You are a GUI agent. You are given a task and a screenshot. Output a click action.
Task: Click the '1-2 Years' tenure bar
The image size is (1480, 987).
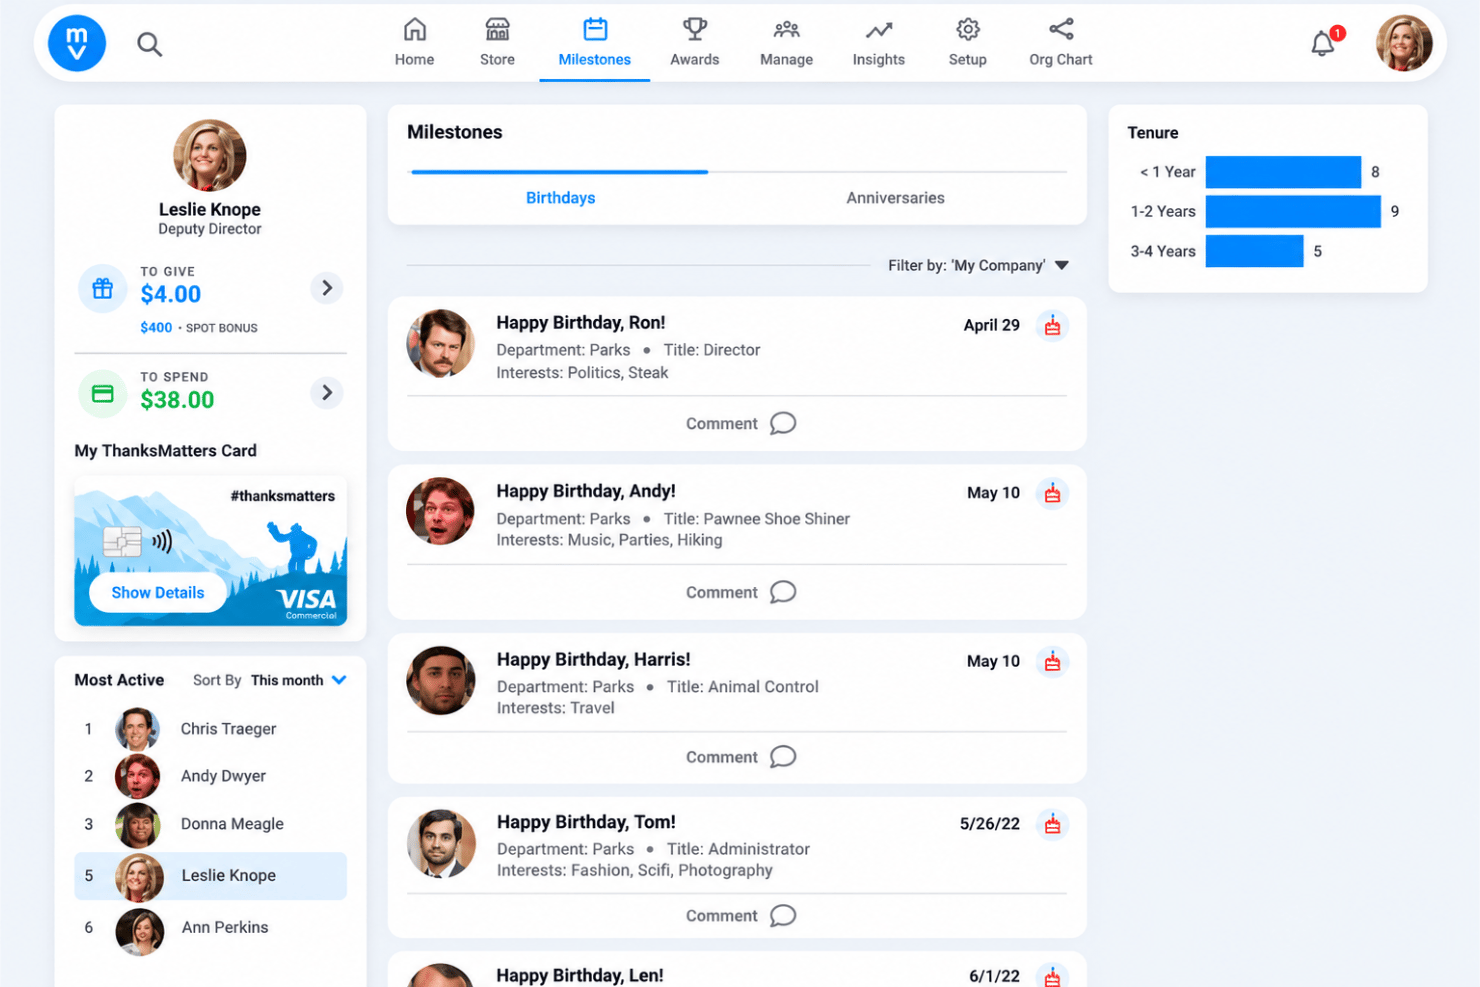[1293, 212]
